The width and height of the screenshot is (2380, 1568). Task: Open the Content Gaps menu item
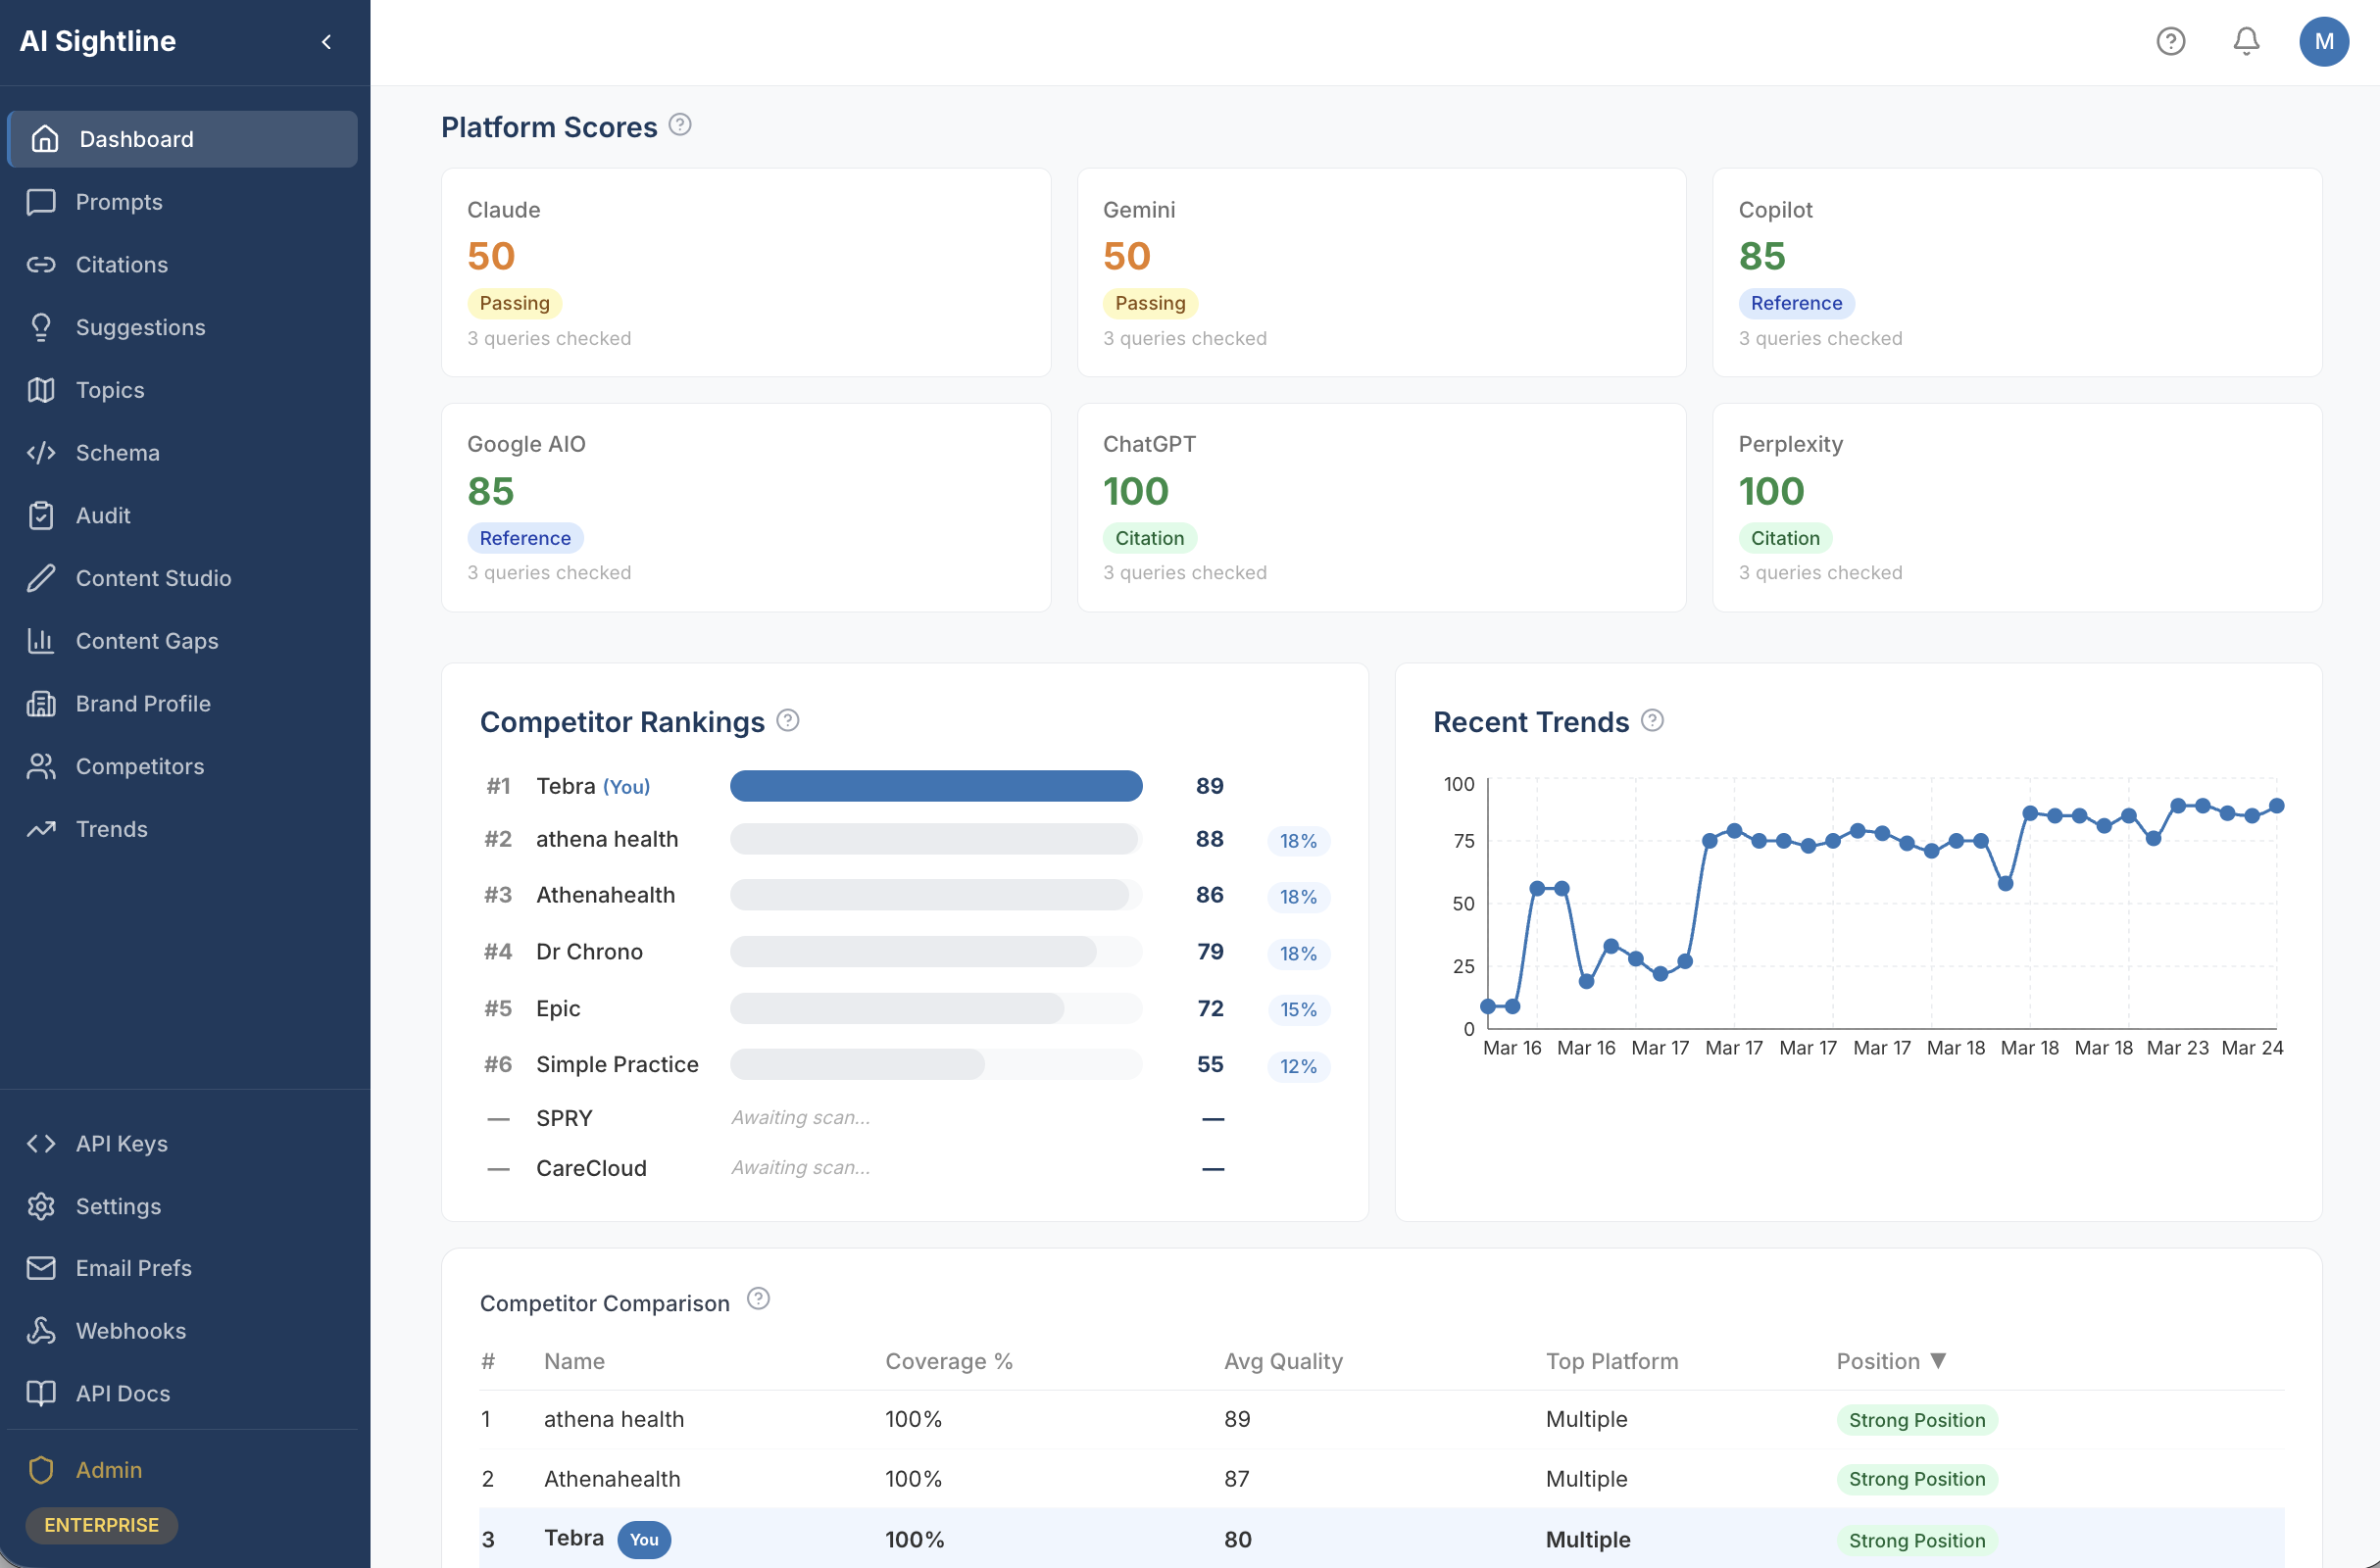146,641
